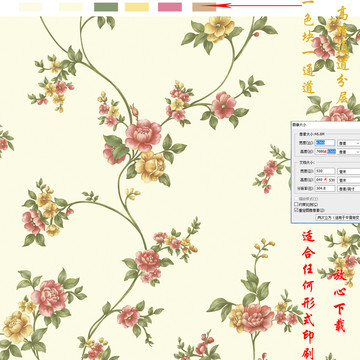
Task: Click the document size height field
Action: point(325,180)
